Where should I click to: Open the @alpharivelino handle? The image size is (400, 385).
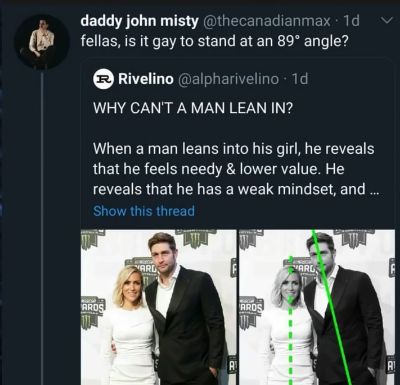coord(229,79)
